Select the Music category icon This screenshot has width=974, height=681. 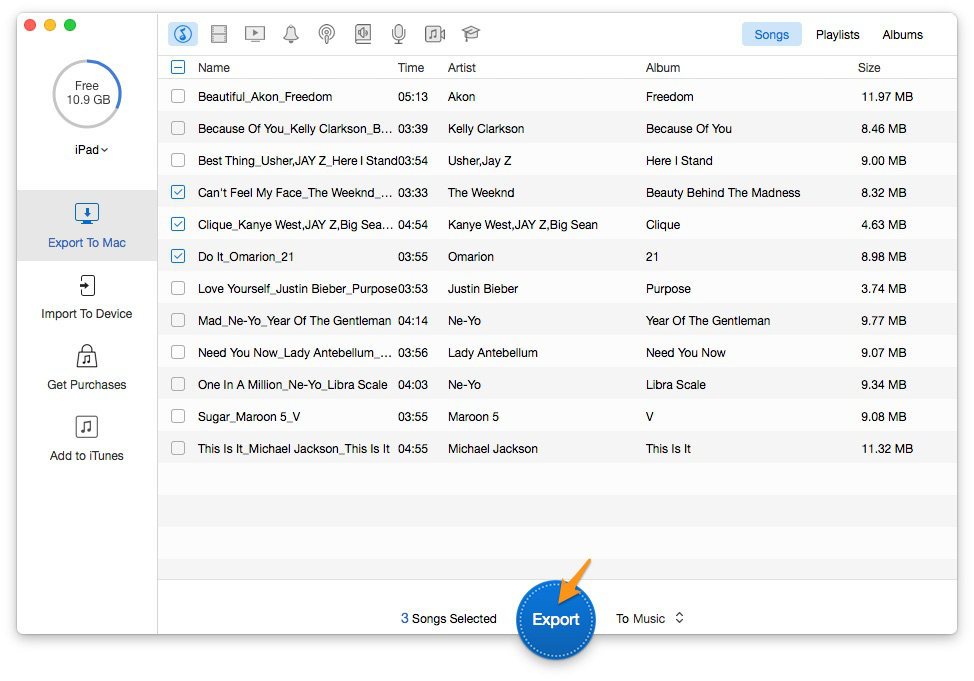(183, 33)
